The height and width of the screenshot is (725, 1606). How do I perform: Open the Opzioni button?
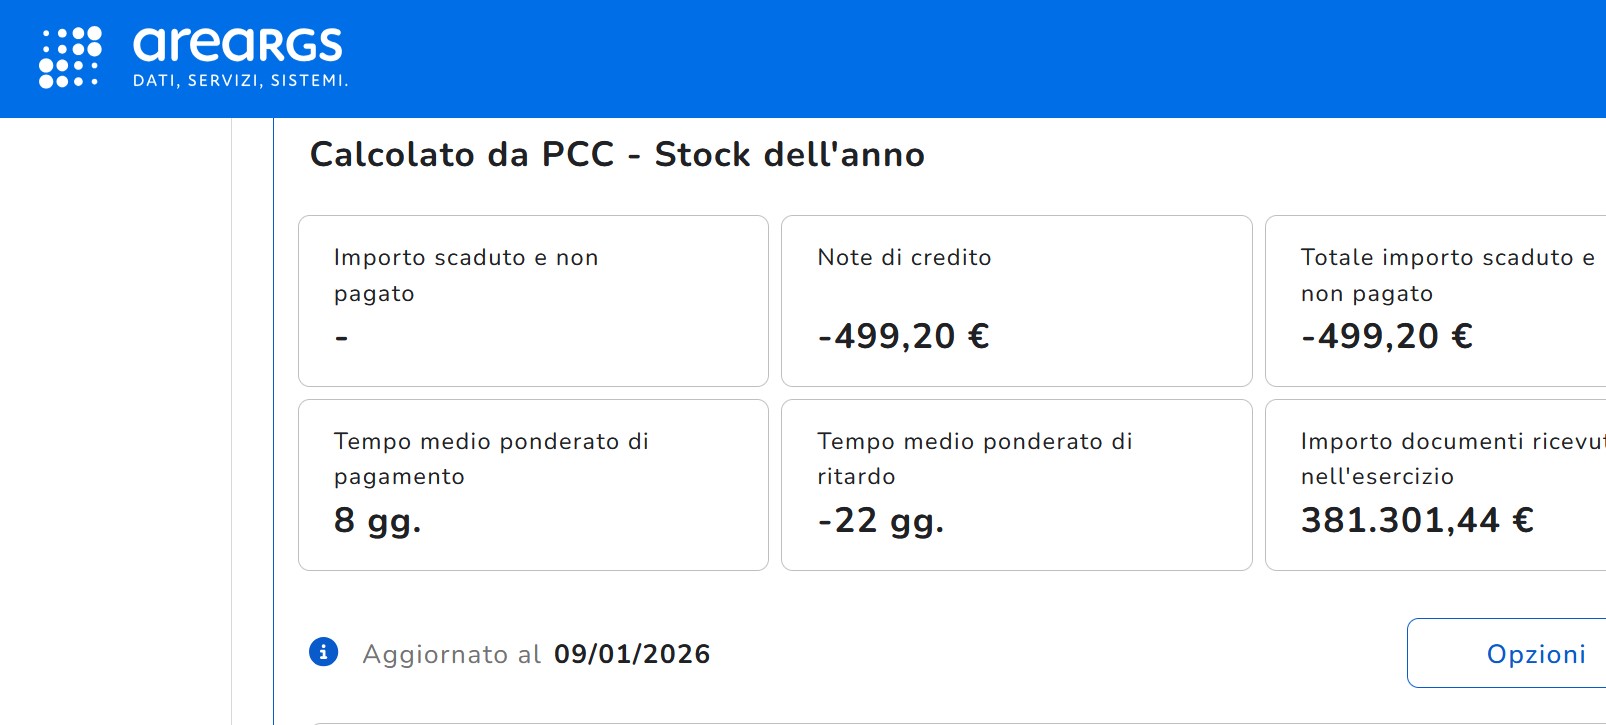(x=1535, y=654)
